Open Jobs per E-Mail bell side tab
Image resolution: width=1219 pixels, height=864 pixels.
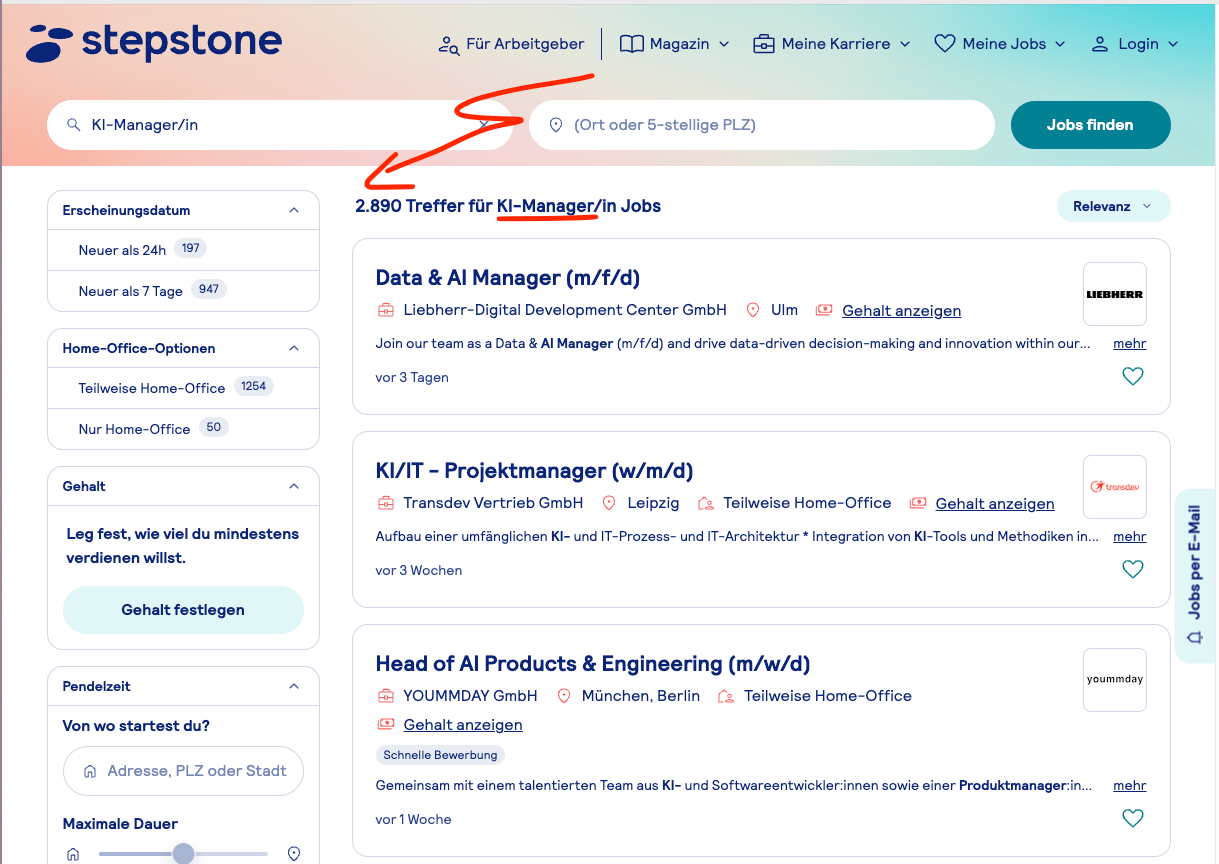pyautogui.click(x=1196, y=575)
